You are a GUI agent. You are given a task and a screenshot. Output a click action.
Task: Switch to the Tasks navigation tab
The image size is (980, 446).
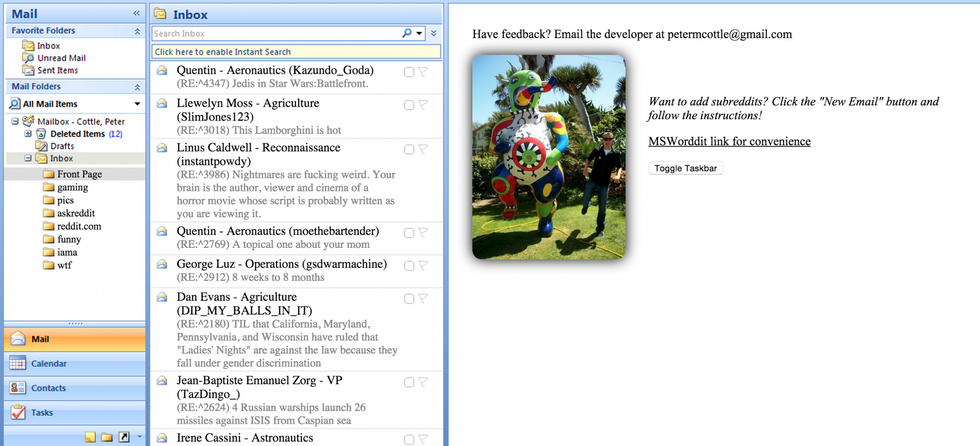click(x=75, y=412)
